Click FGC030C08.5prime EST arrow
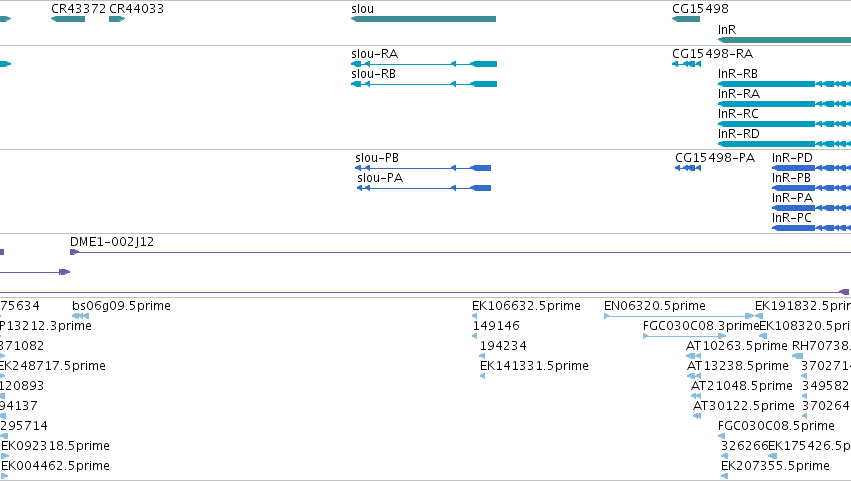Viewport: 851px width, 481px height. (x=721, y=436)
